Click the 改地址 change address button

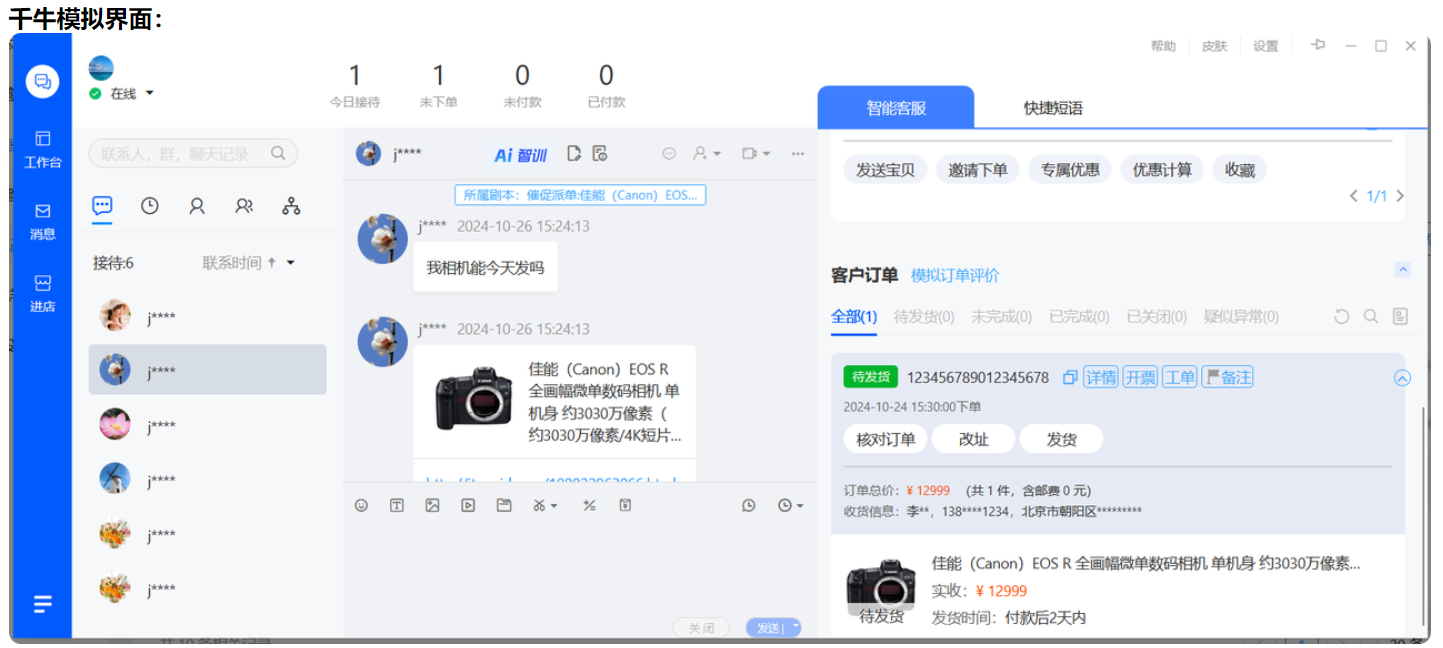(973, 439)
